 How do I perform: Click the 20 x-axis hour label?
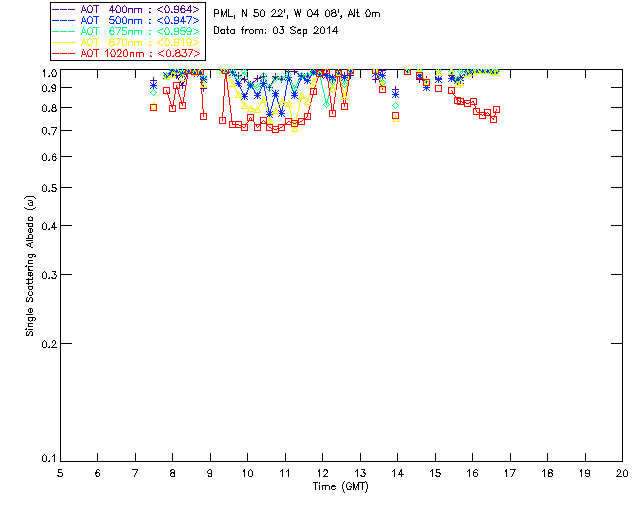(622, 473)
